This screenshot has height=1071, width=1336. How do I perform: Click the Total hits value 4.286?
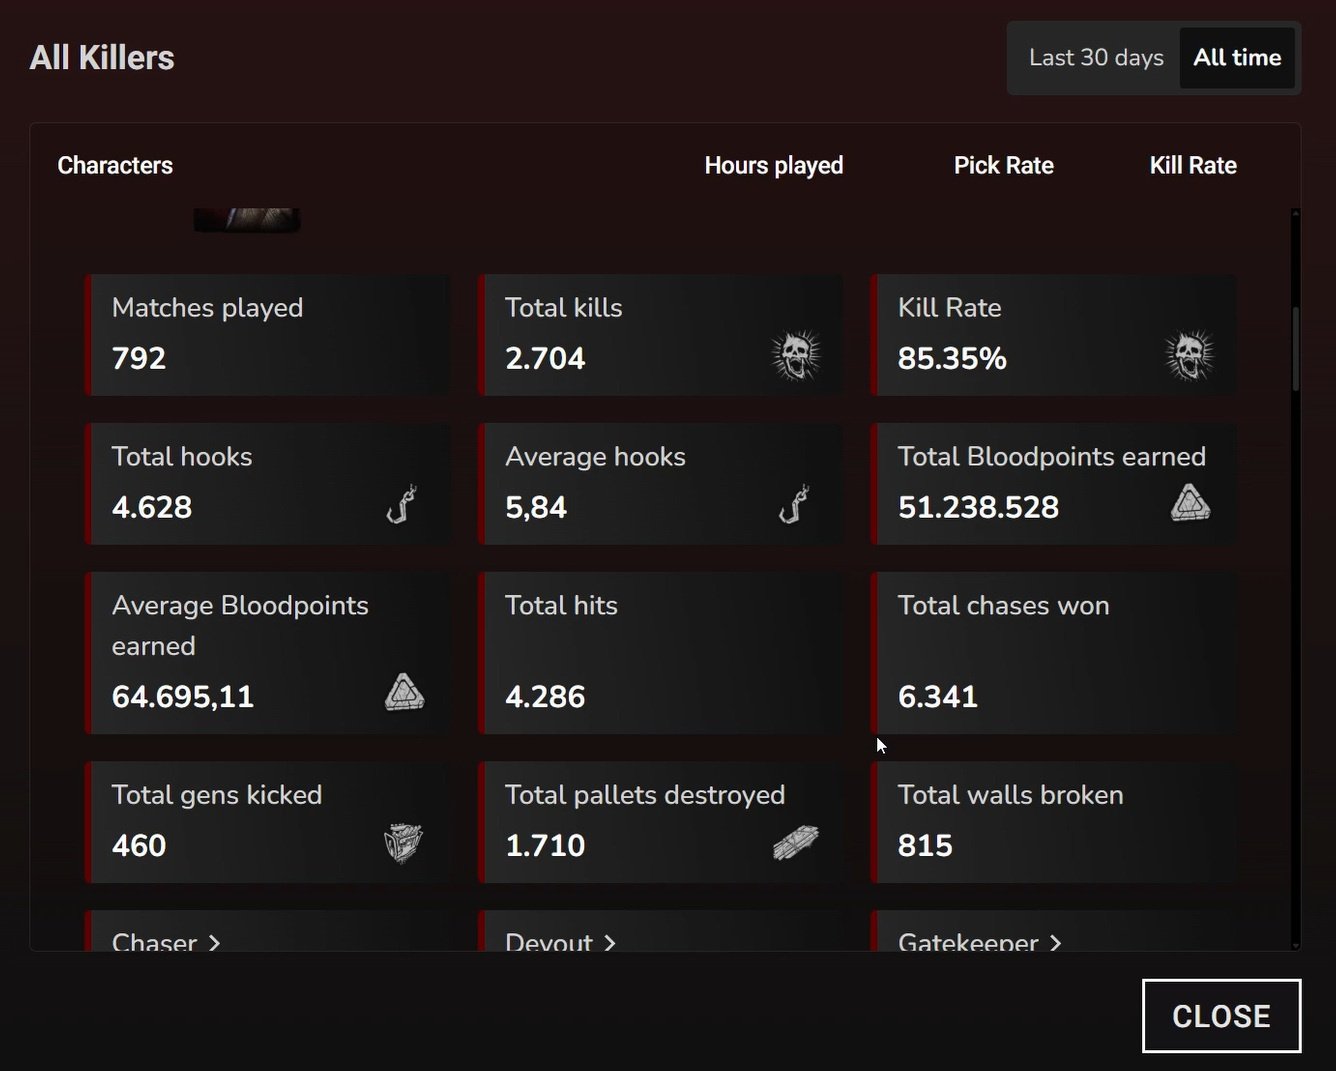545,696
